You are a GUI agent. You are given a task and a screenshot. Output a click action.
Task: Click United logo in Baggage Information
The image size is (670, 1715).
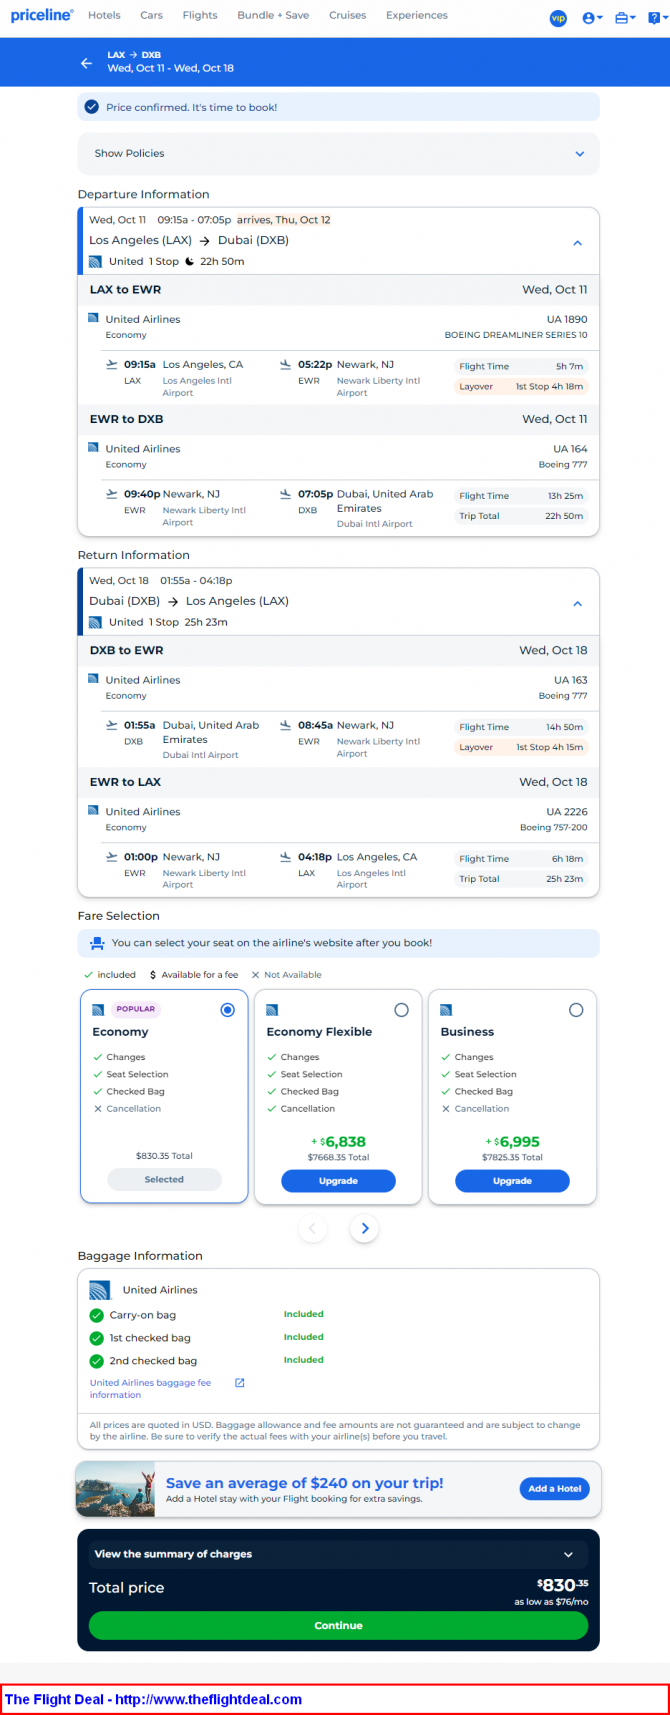(100, 1290)
